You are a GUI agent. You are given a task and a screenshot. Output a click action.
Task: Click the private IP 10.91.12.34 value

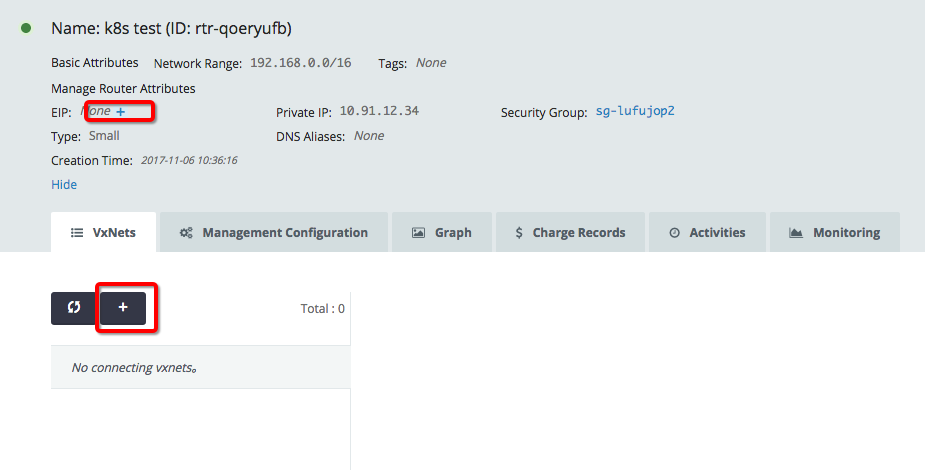point(379,111)
